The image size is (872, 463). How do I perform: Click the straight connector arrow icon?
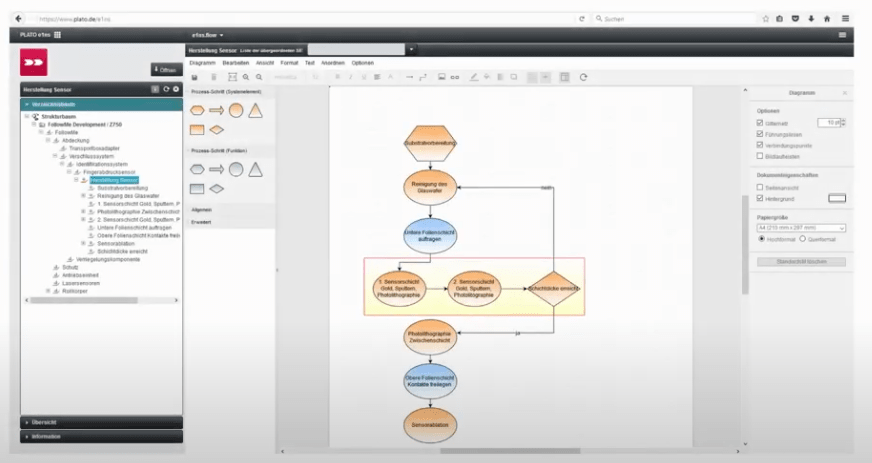pyautogui.click(x=409, y=77)
